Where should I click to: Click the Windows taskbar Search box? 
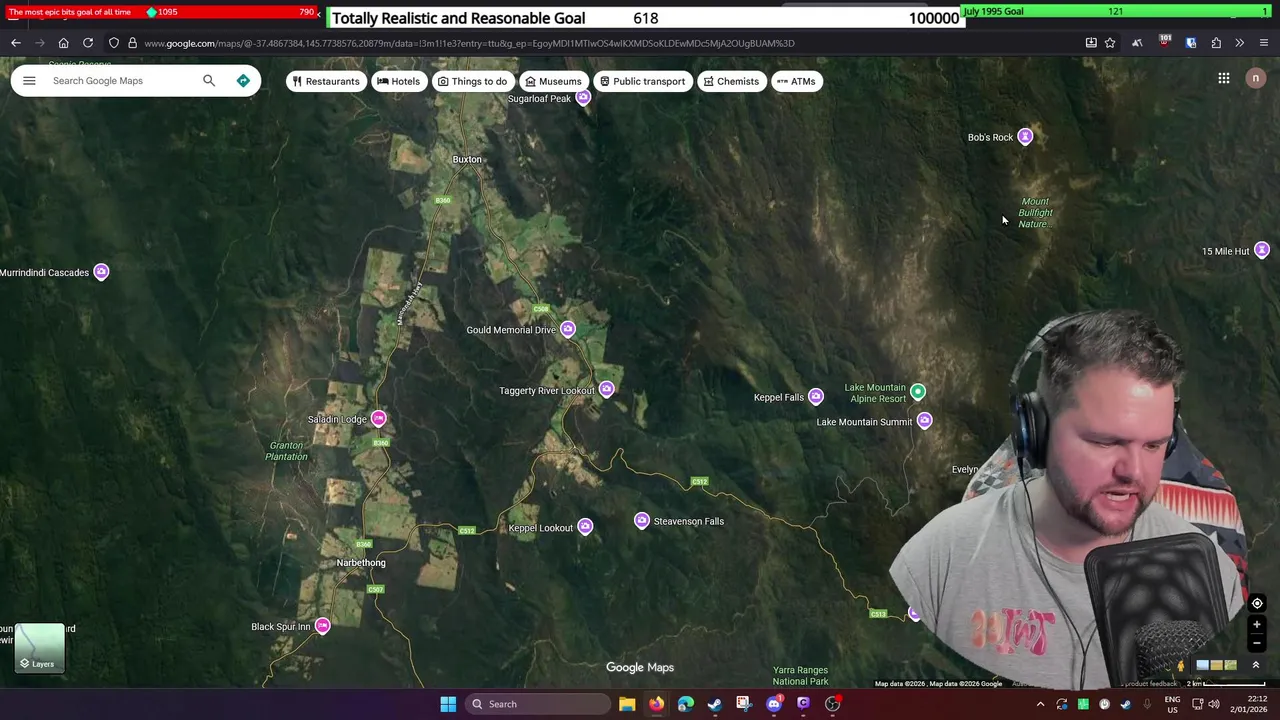[540, 704]
